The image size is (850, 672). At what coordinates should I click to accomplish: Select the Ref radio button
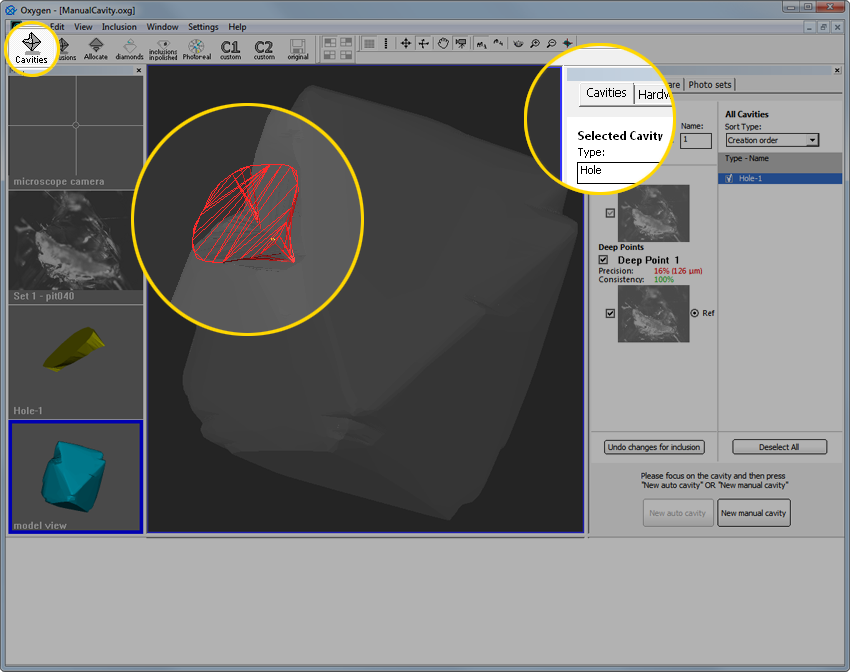pyautogui.click(x=695, y=313)
